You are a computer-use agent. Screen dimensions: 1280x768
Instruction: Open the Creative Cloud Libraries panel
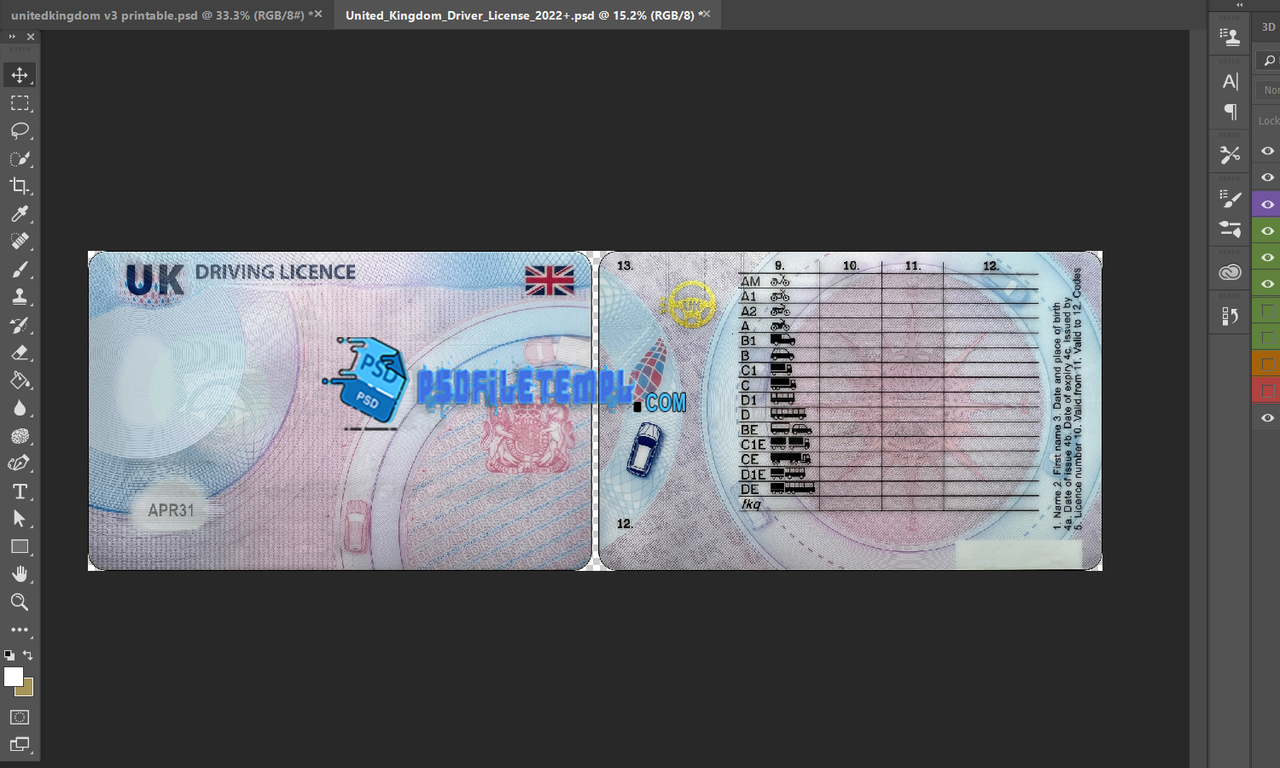pos(1230,272)
